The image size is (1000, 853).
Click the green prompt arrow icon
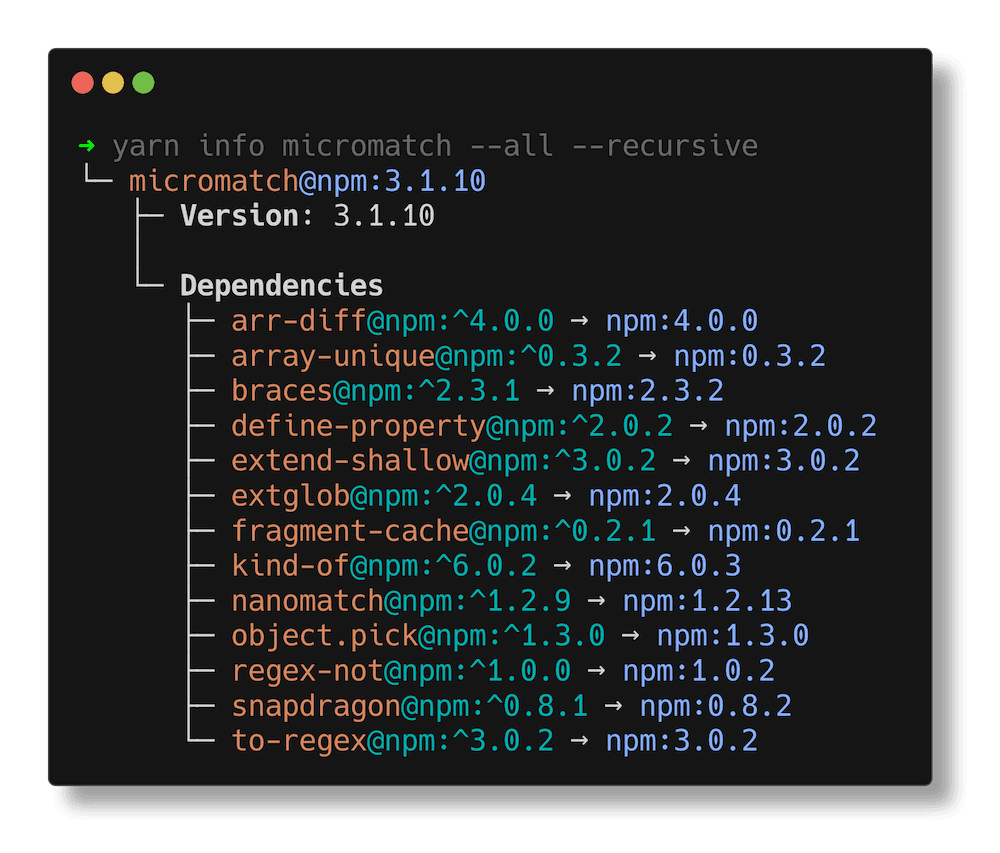coord(87,146)
